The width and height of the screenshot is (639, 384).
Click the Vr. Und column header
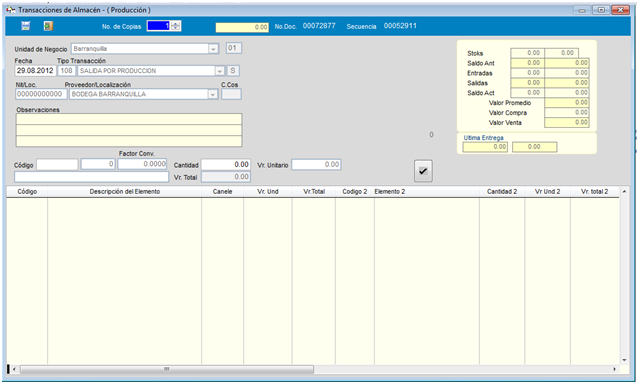point(268,192)
